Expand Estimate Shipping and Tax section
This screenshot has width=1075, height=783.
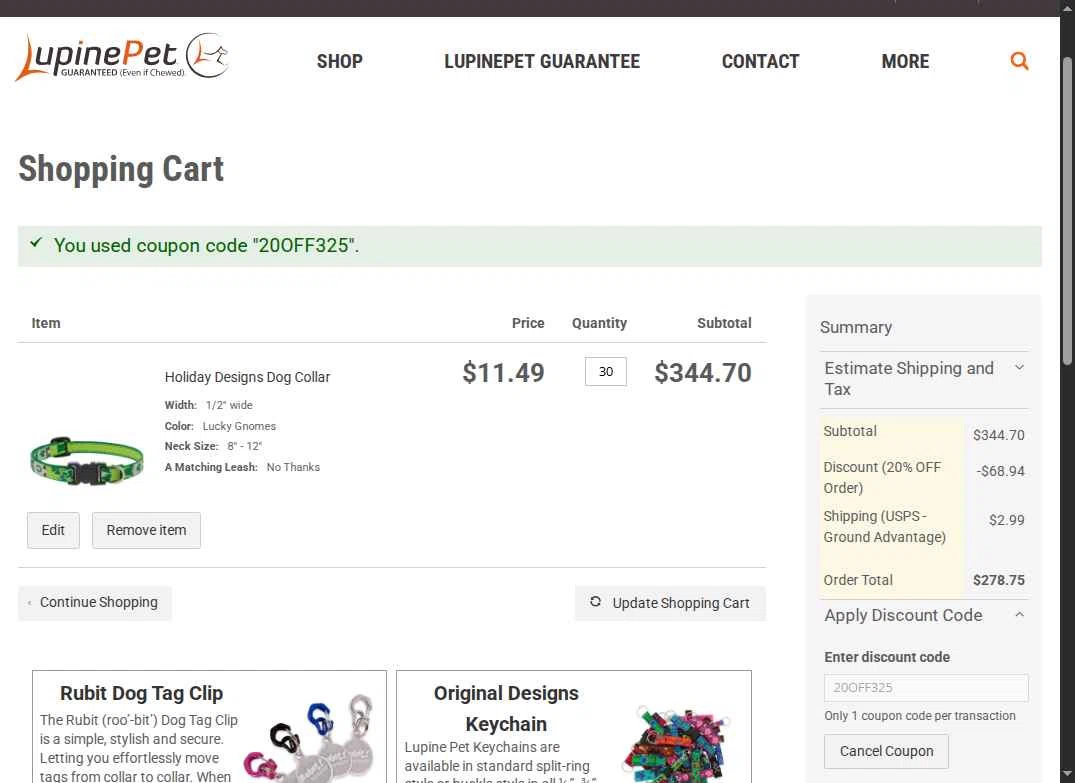(x=923, y=378)
